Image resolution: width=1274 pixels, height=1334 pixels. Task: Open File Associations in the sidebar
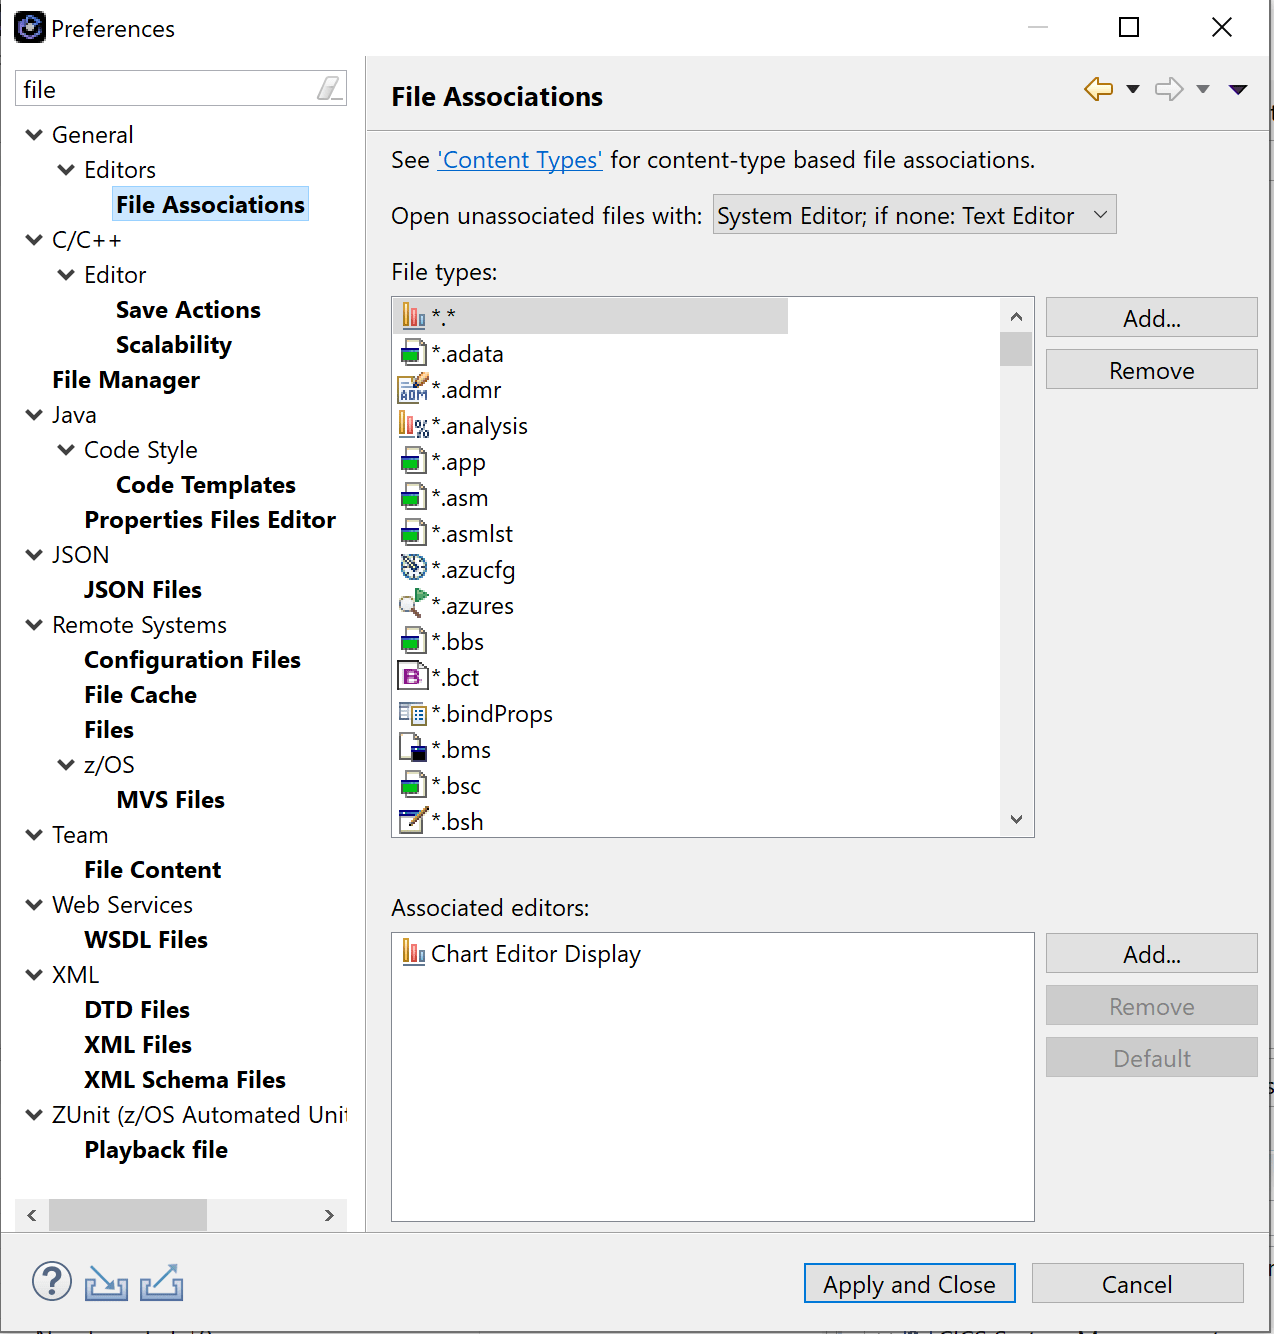click(x=210, y=204)
